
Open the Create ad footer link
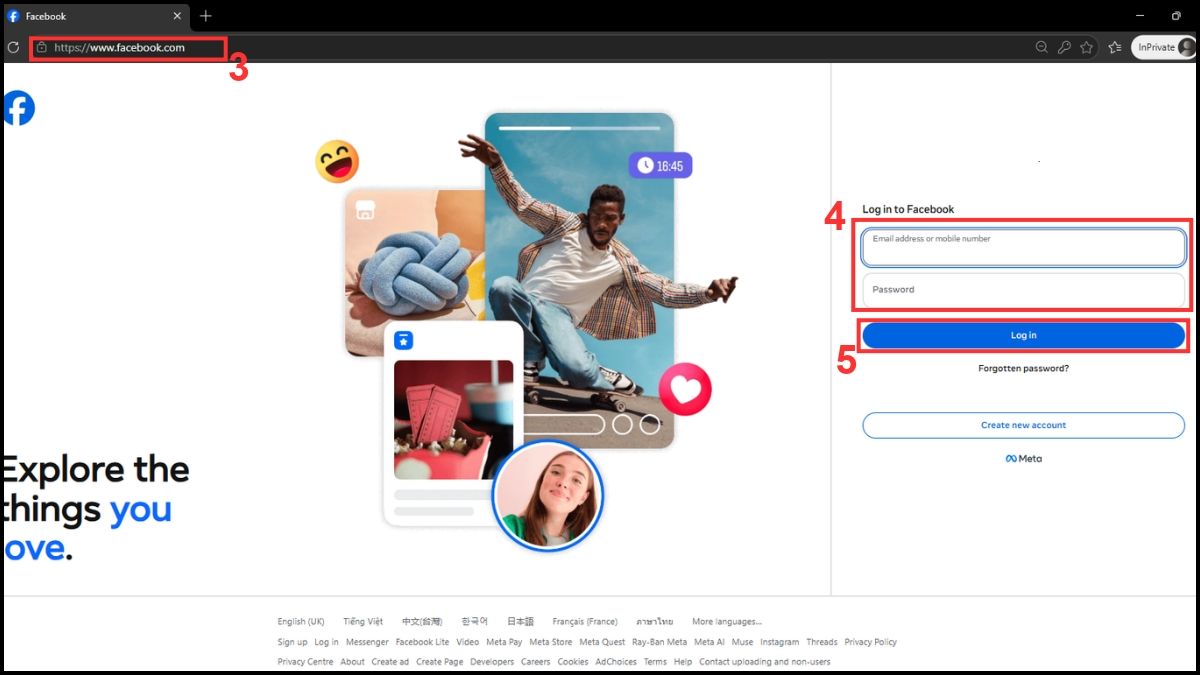(x=390, y=662)
